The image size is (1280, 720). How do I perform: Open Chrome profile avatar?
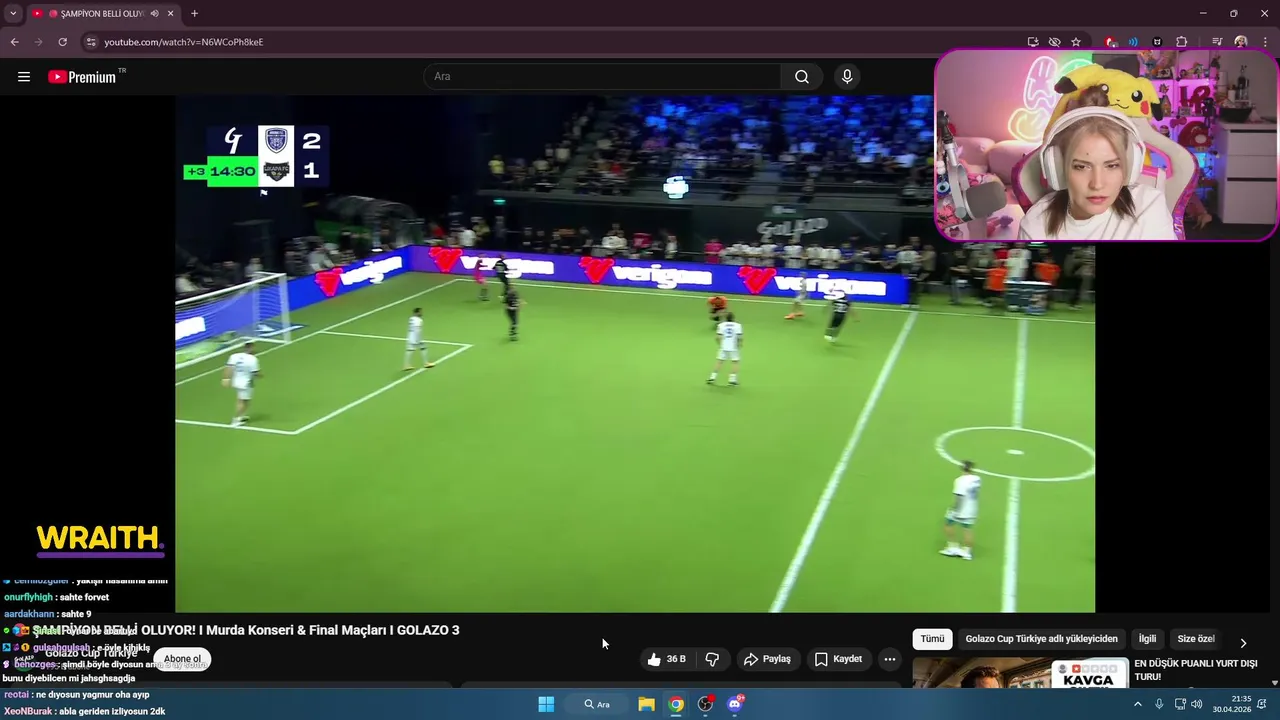tap(1241, 42)
